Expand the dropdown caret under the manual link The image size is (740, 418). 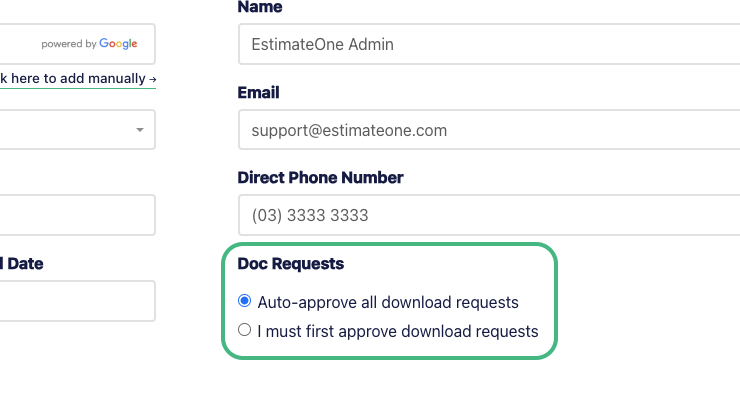coord(140,130)
